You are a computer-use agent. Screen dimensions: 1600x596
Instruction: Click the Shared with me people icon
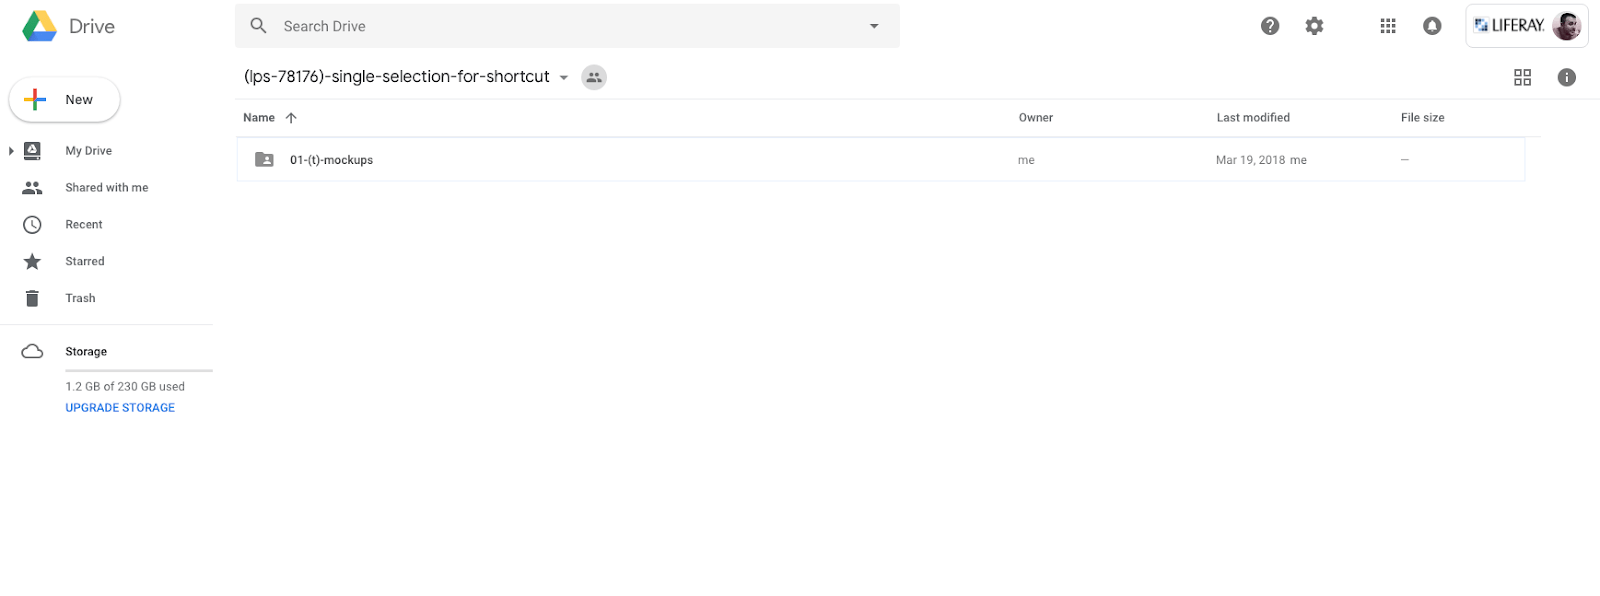pos(32,188)
